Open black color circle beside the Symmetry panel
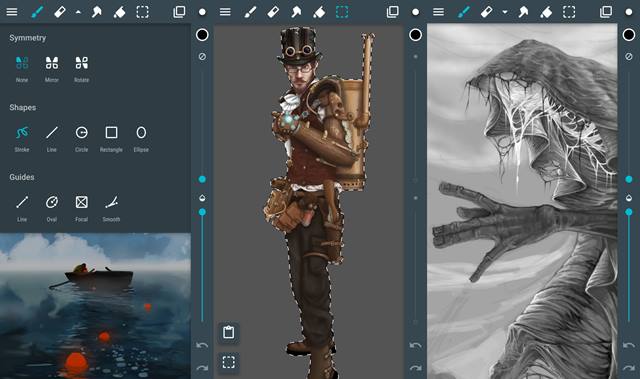 coord(202,35)
